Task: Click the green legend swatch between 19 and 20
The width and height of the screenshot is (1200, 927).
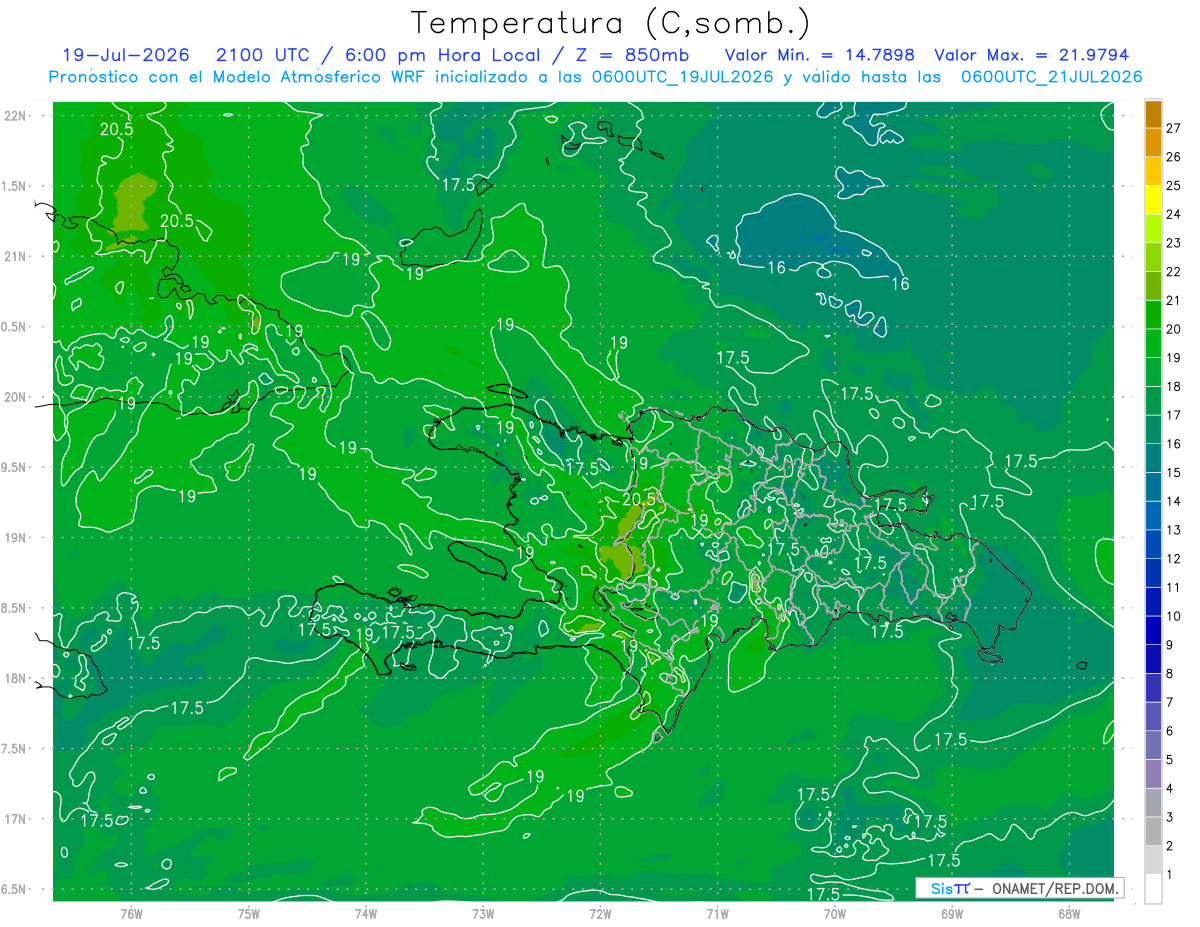Action: (x=1153, y=343)
